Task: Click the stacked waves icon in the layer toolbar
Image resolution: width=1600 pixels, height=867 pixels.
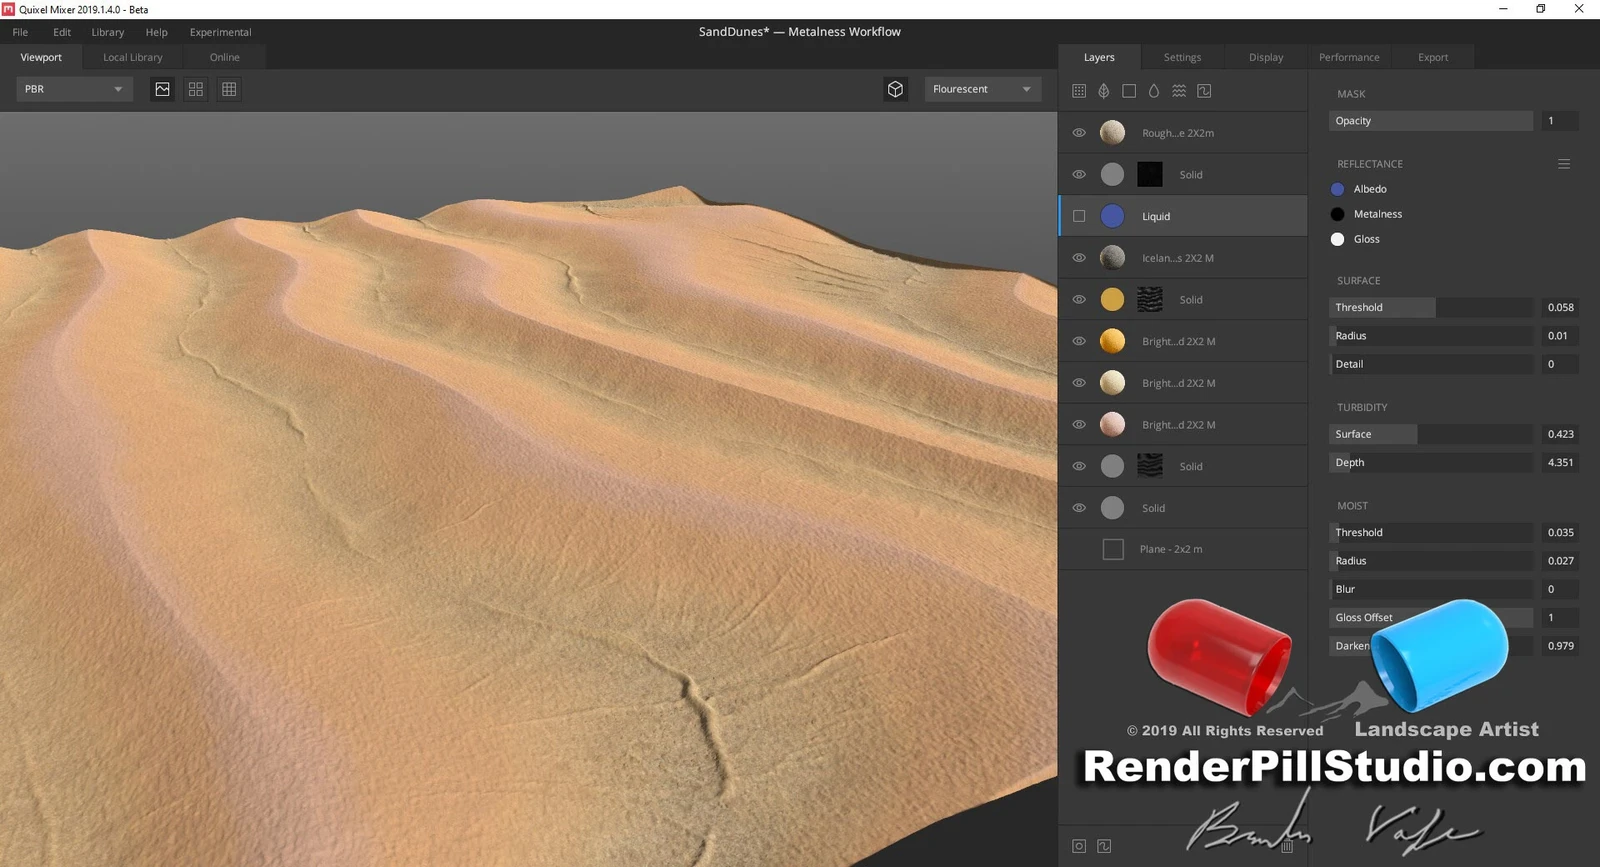Action: tap(1179, 91)
